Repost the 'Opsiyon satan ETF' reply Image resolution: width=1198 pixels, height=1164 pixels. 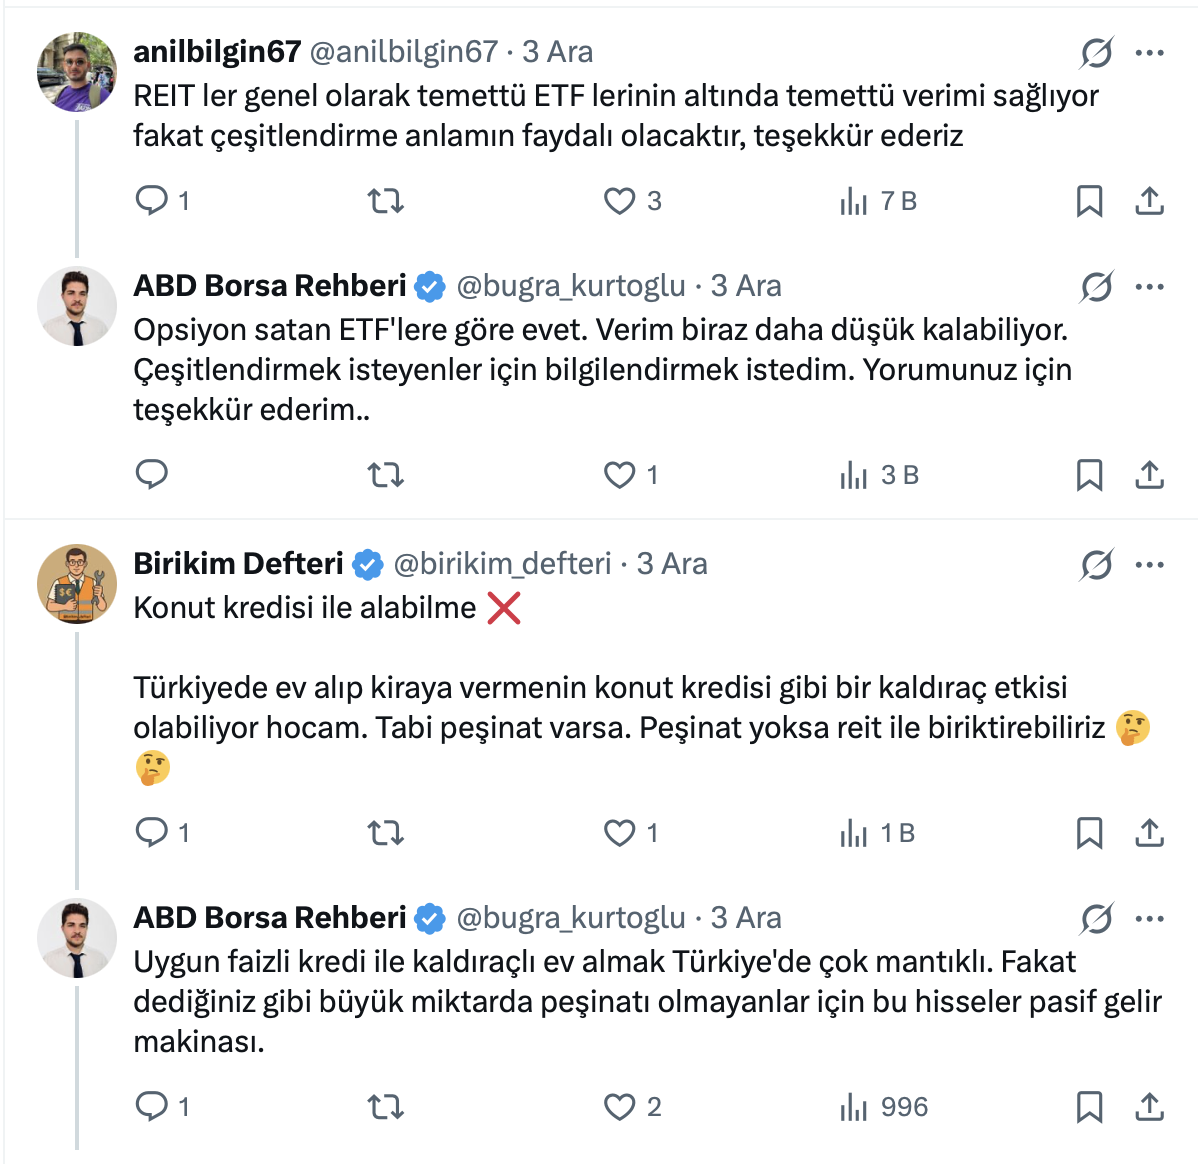(x=385, y=475)
